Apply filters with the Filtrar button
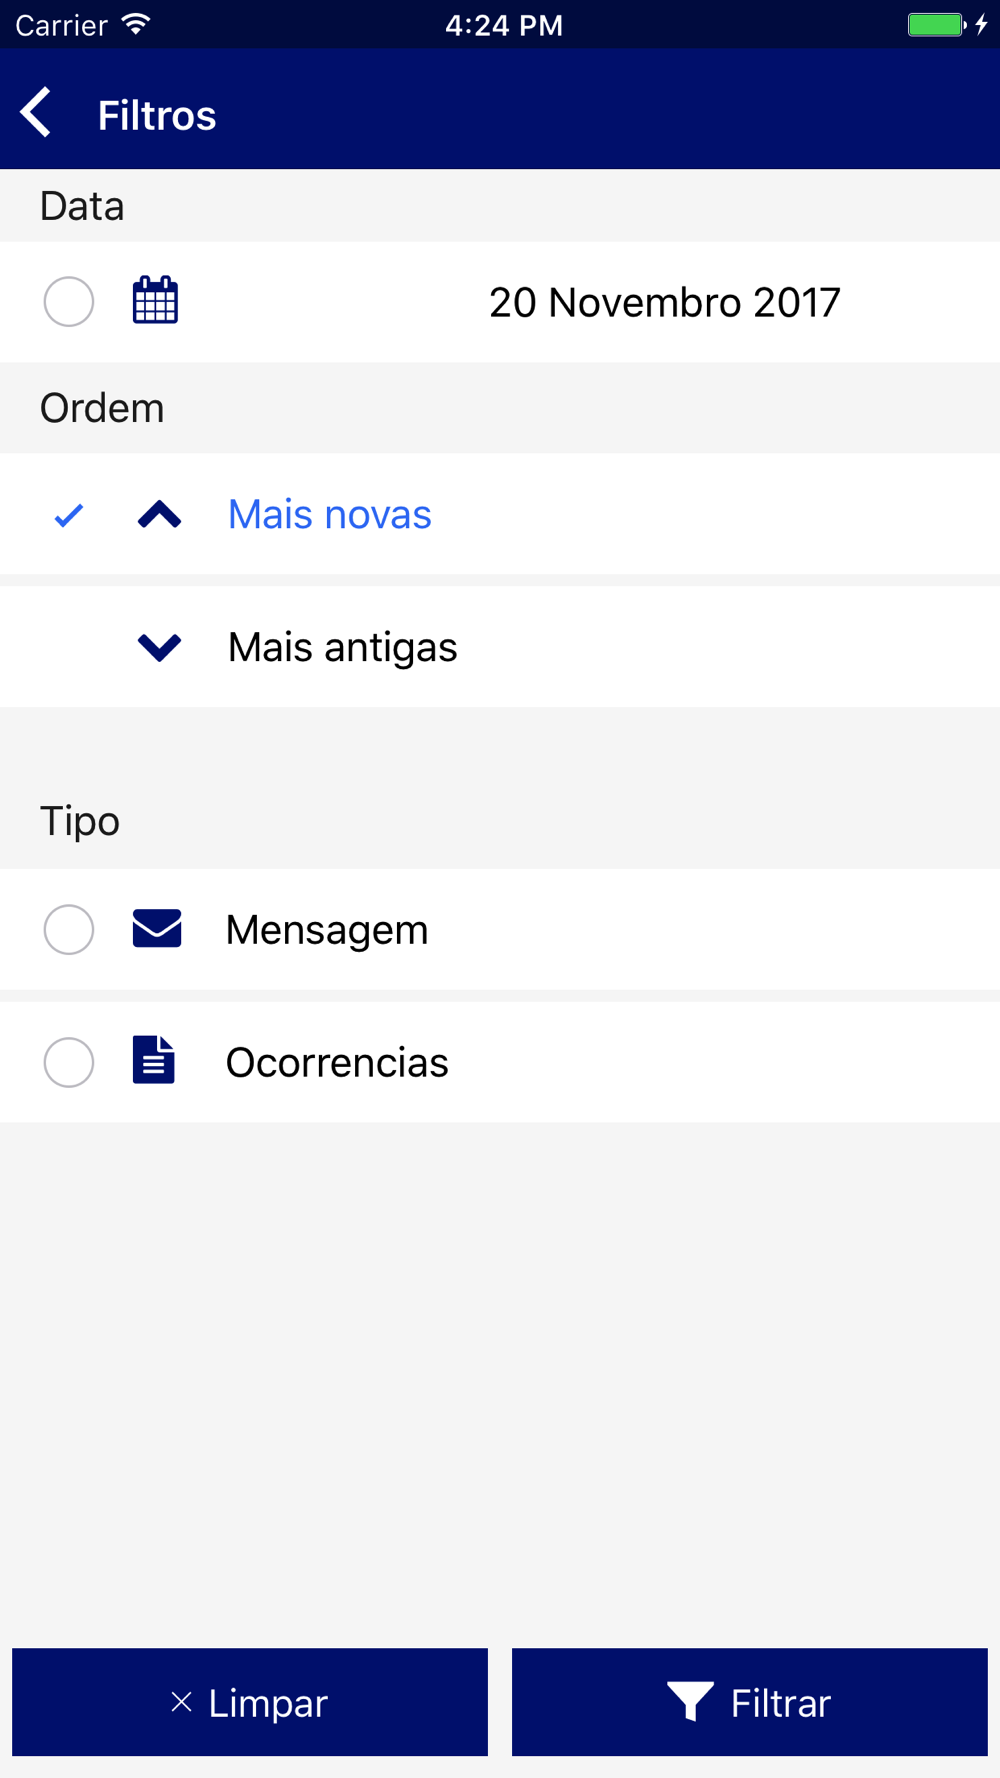 (750, 1702)
